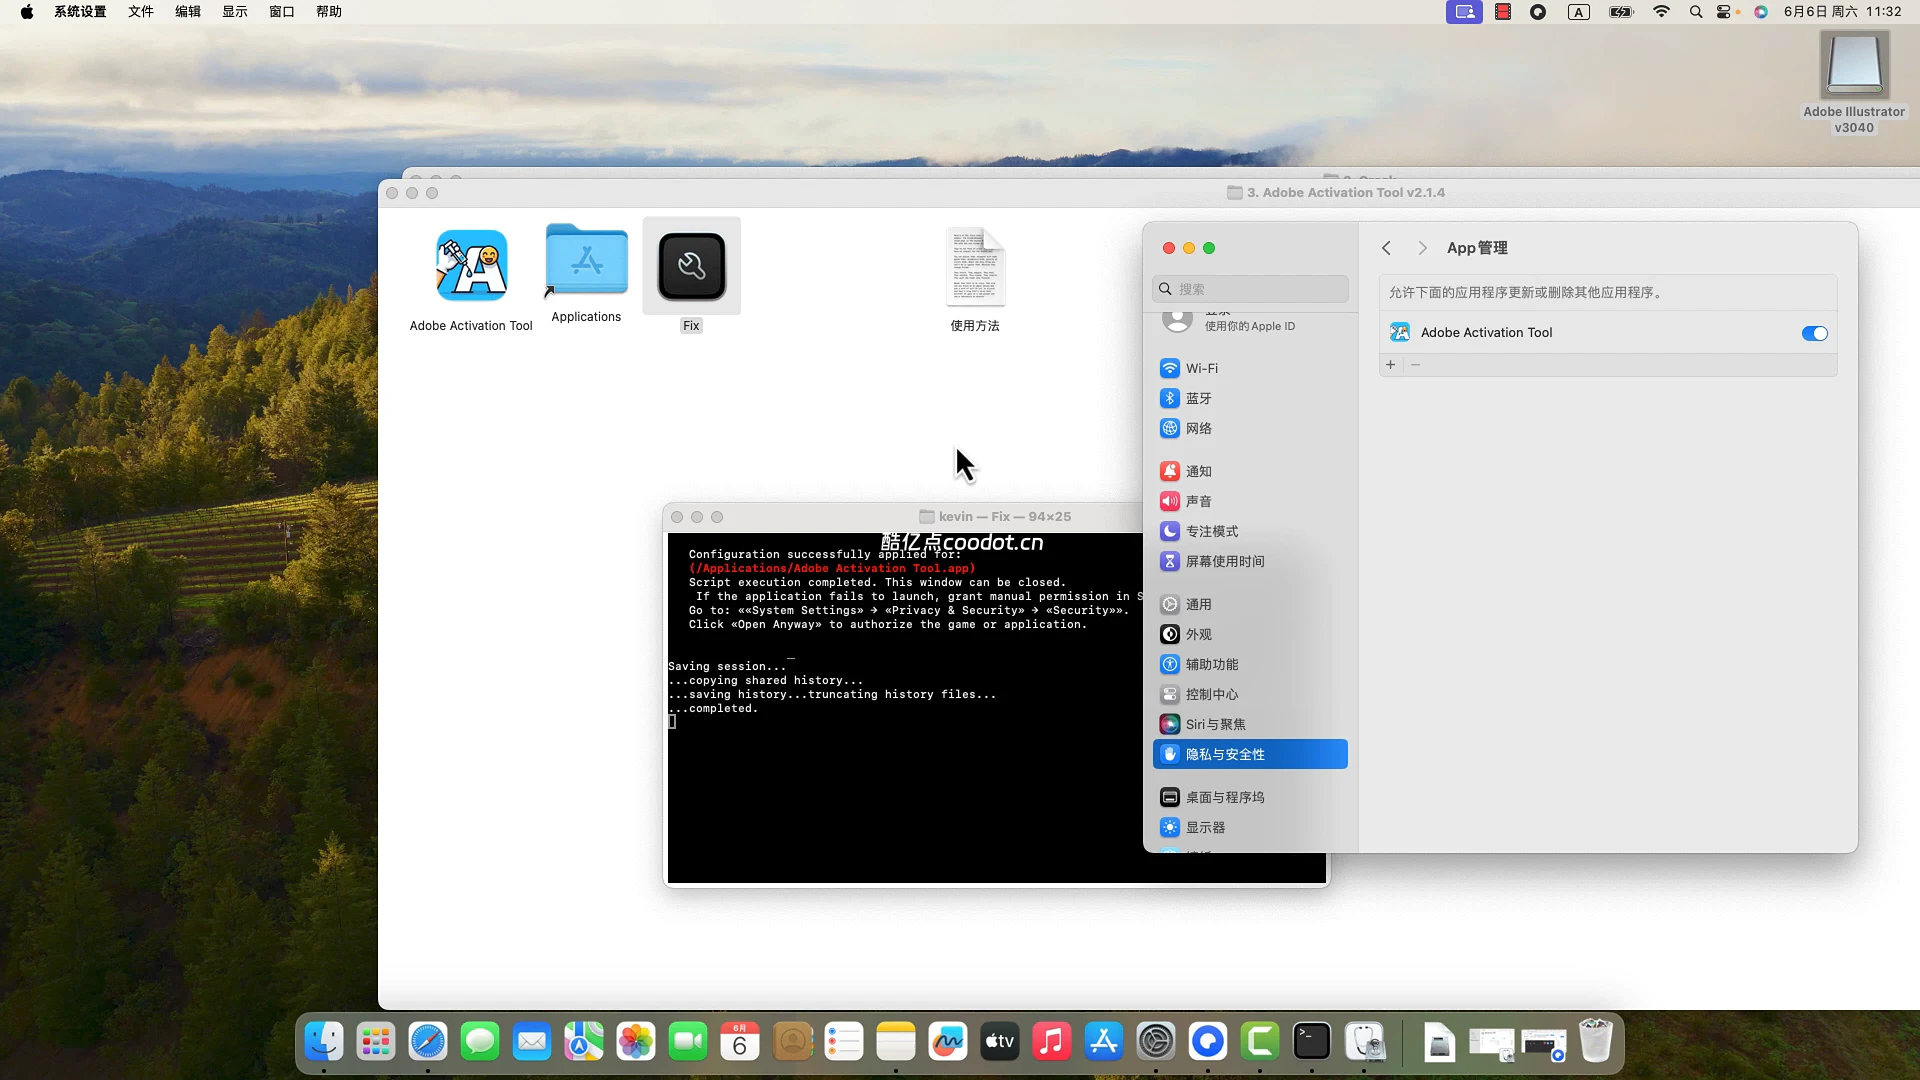The height and width of the screenshot is (1080, 1920).
Task: Open 辅助功能 (Accessibility) settings
Action: pos(1250,664)
